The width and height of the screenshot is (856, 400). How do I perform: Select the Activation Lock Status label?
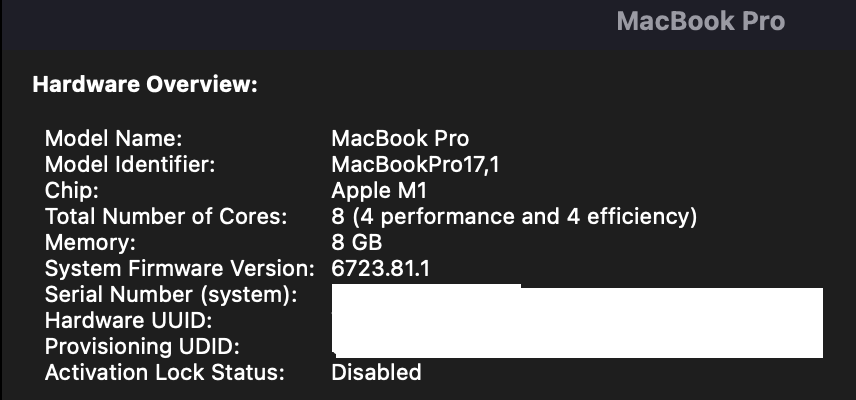[x=165, y=373]
